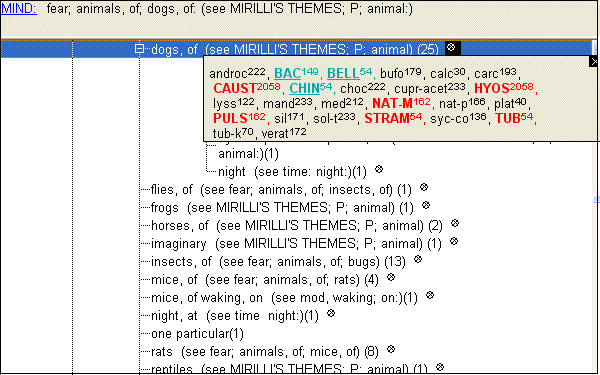Click the remedy icon beside 'dogs, of' (25)

click(x=451, y=47)
